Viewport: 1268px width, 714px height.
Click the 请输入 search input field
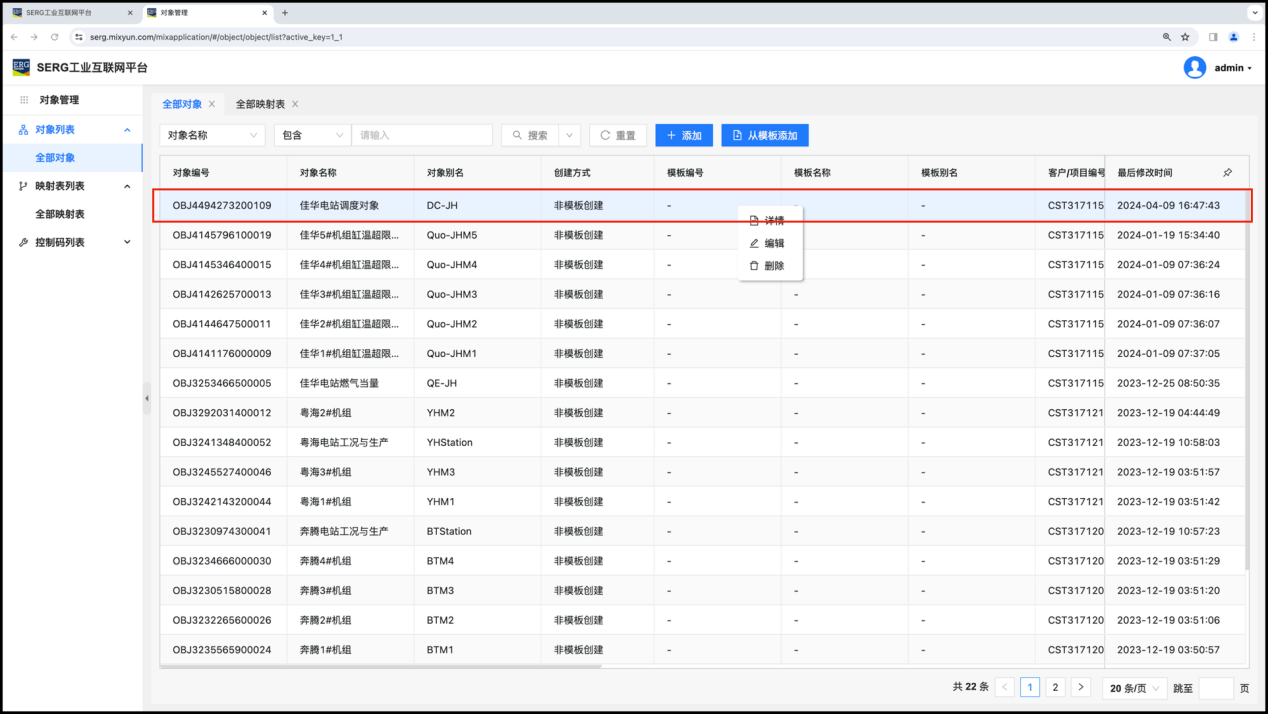(422, 135)
